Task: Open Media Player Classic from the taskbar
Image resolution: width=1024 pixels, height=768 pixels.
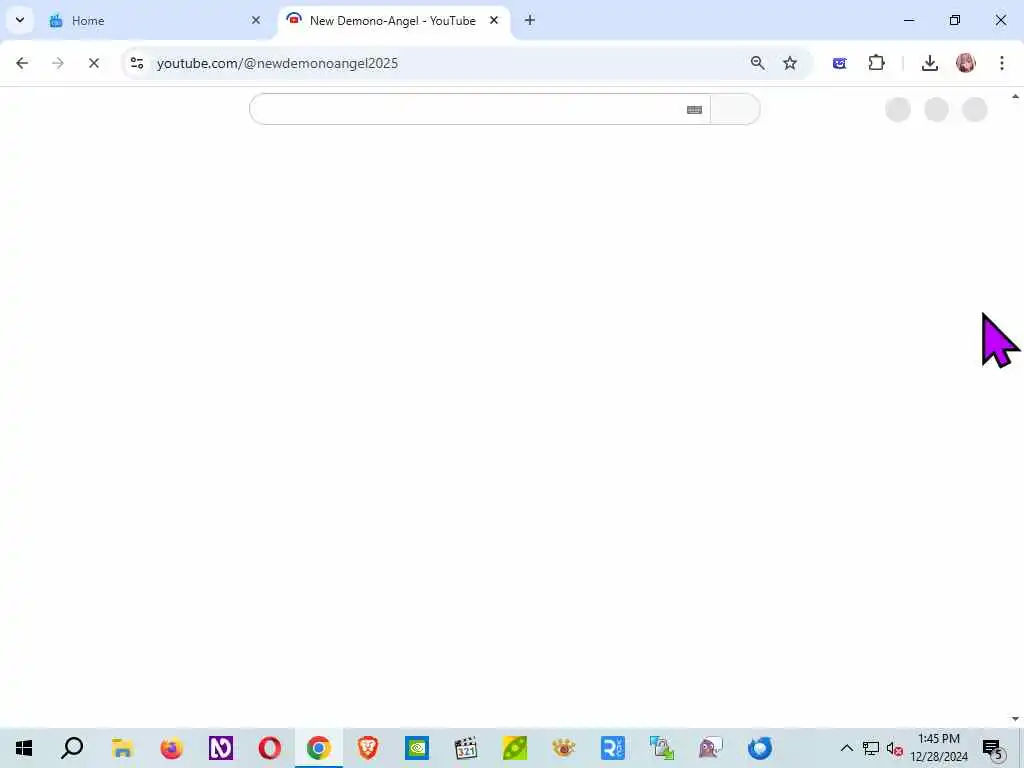Action: pos(466,748)
